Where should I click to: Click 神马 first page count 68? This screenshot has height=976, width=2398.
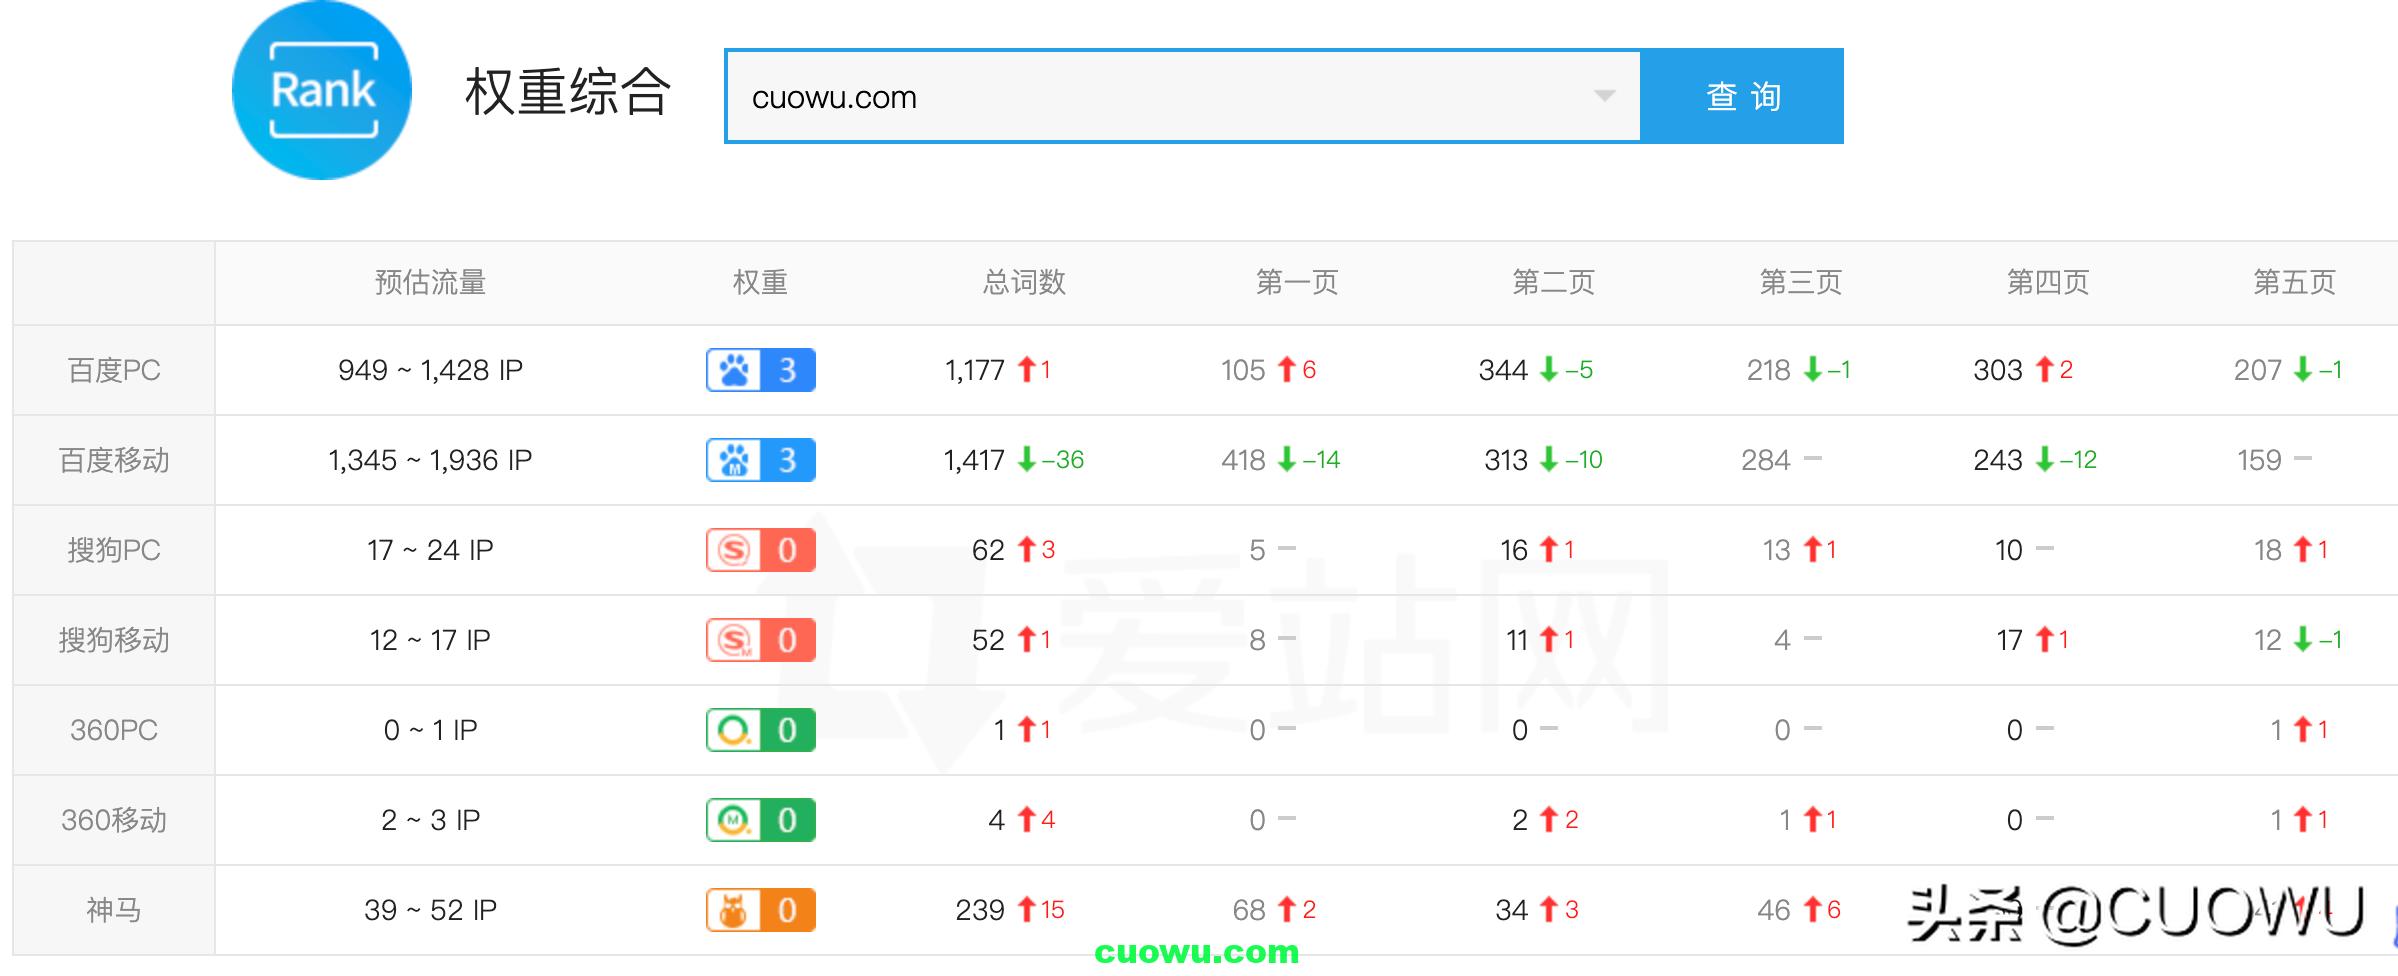tap(1249, 910)
